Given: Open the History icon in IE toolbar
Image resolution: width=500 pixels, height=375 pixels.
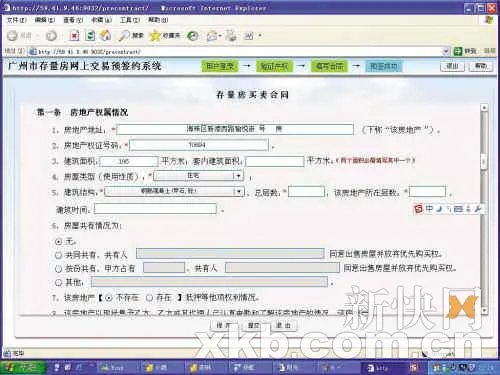Looking at the screenshot, I should pyautogui.click(x=192, y=36).
